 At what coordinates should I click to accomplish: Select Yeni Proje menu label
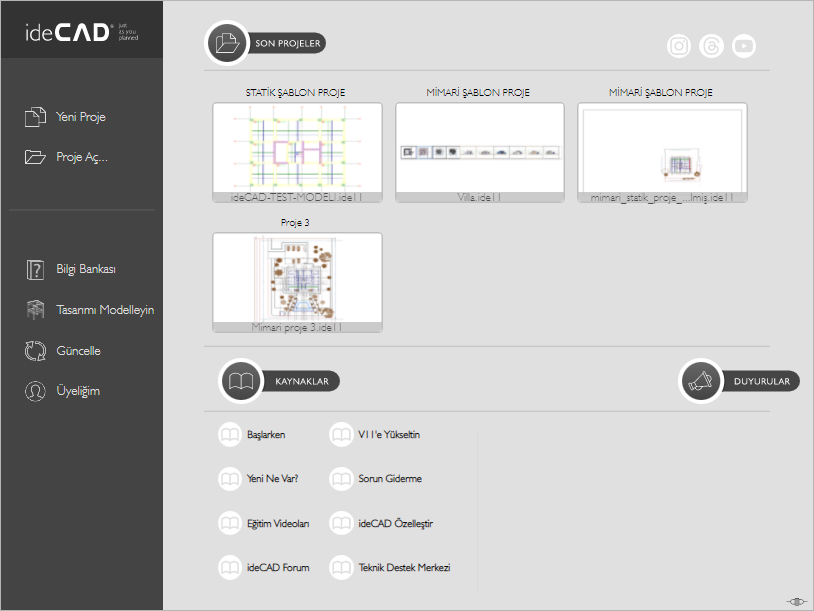coord(81,117)
